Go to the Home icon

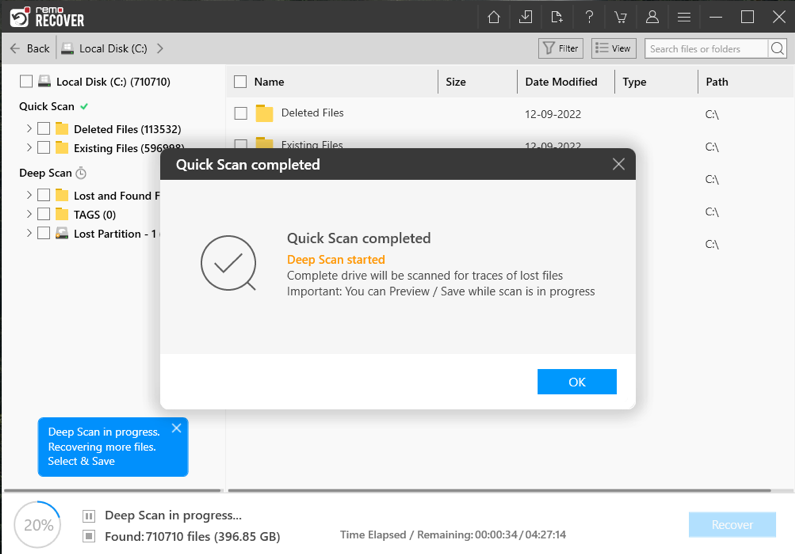point(493,17)
